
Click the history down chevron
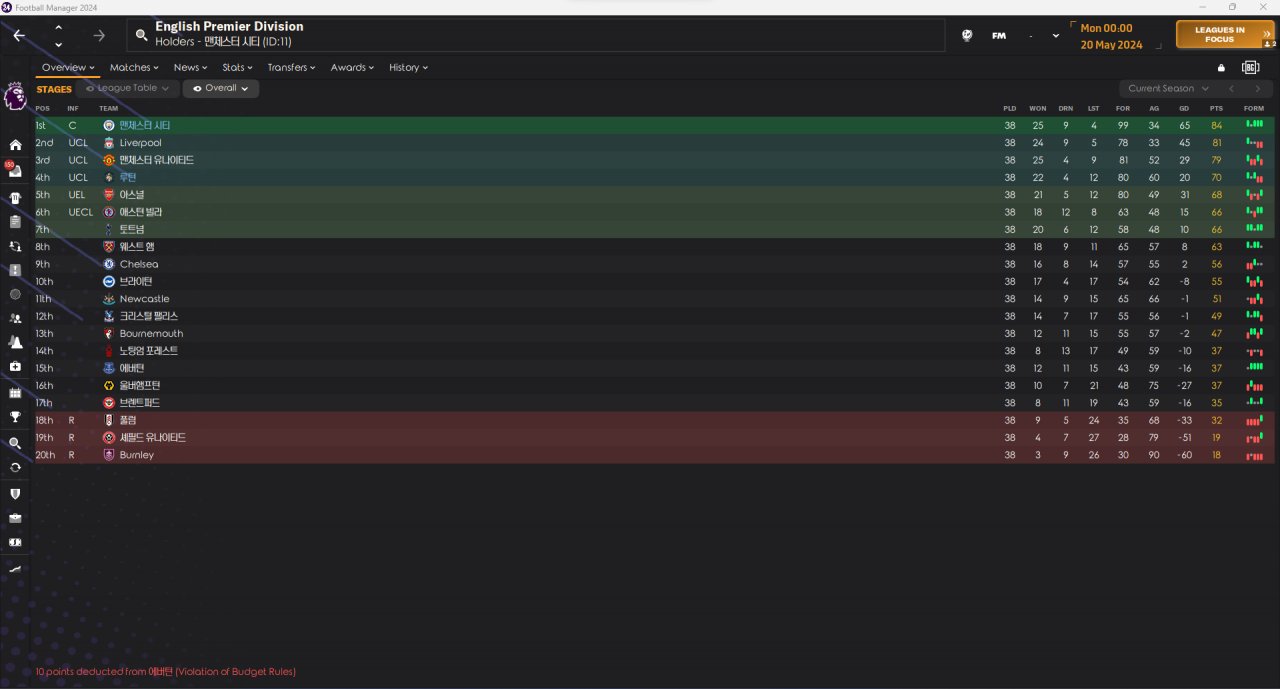pyautogui.click(x=58, y=44)
